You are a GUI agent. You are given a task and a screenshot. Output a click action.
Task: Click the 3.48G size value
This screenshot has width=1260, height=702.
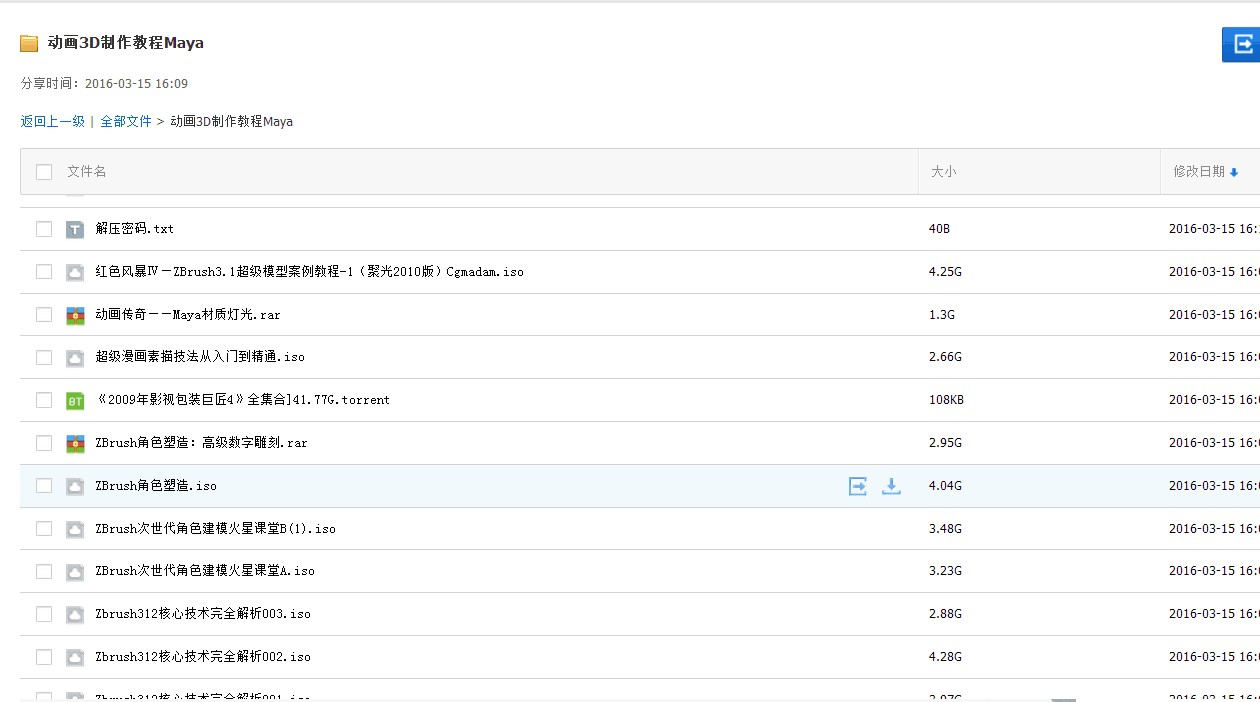945,529
